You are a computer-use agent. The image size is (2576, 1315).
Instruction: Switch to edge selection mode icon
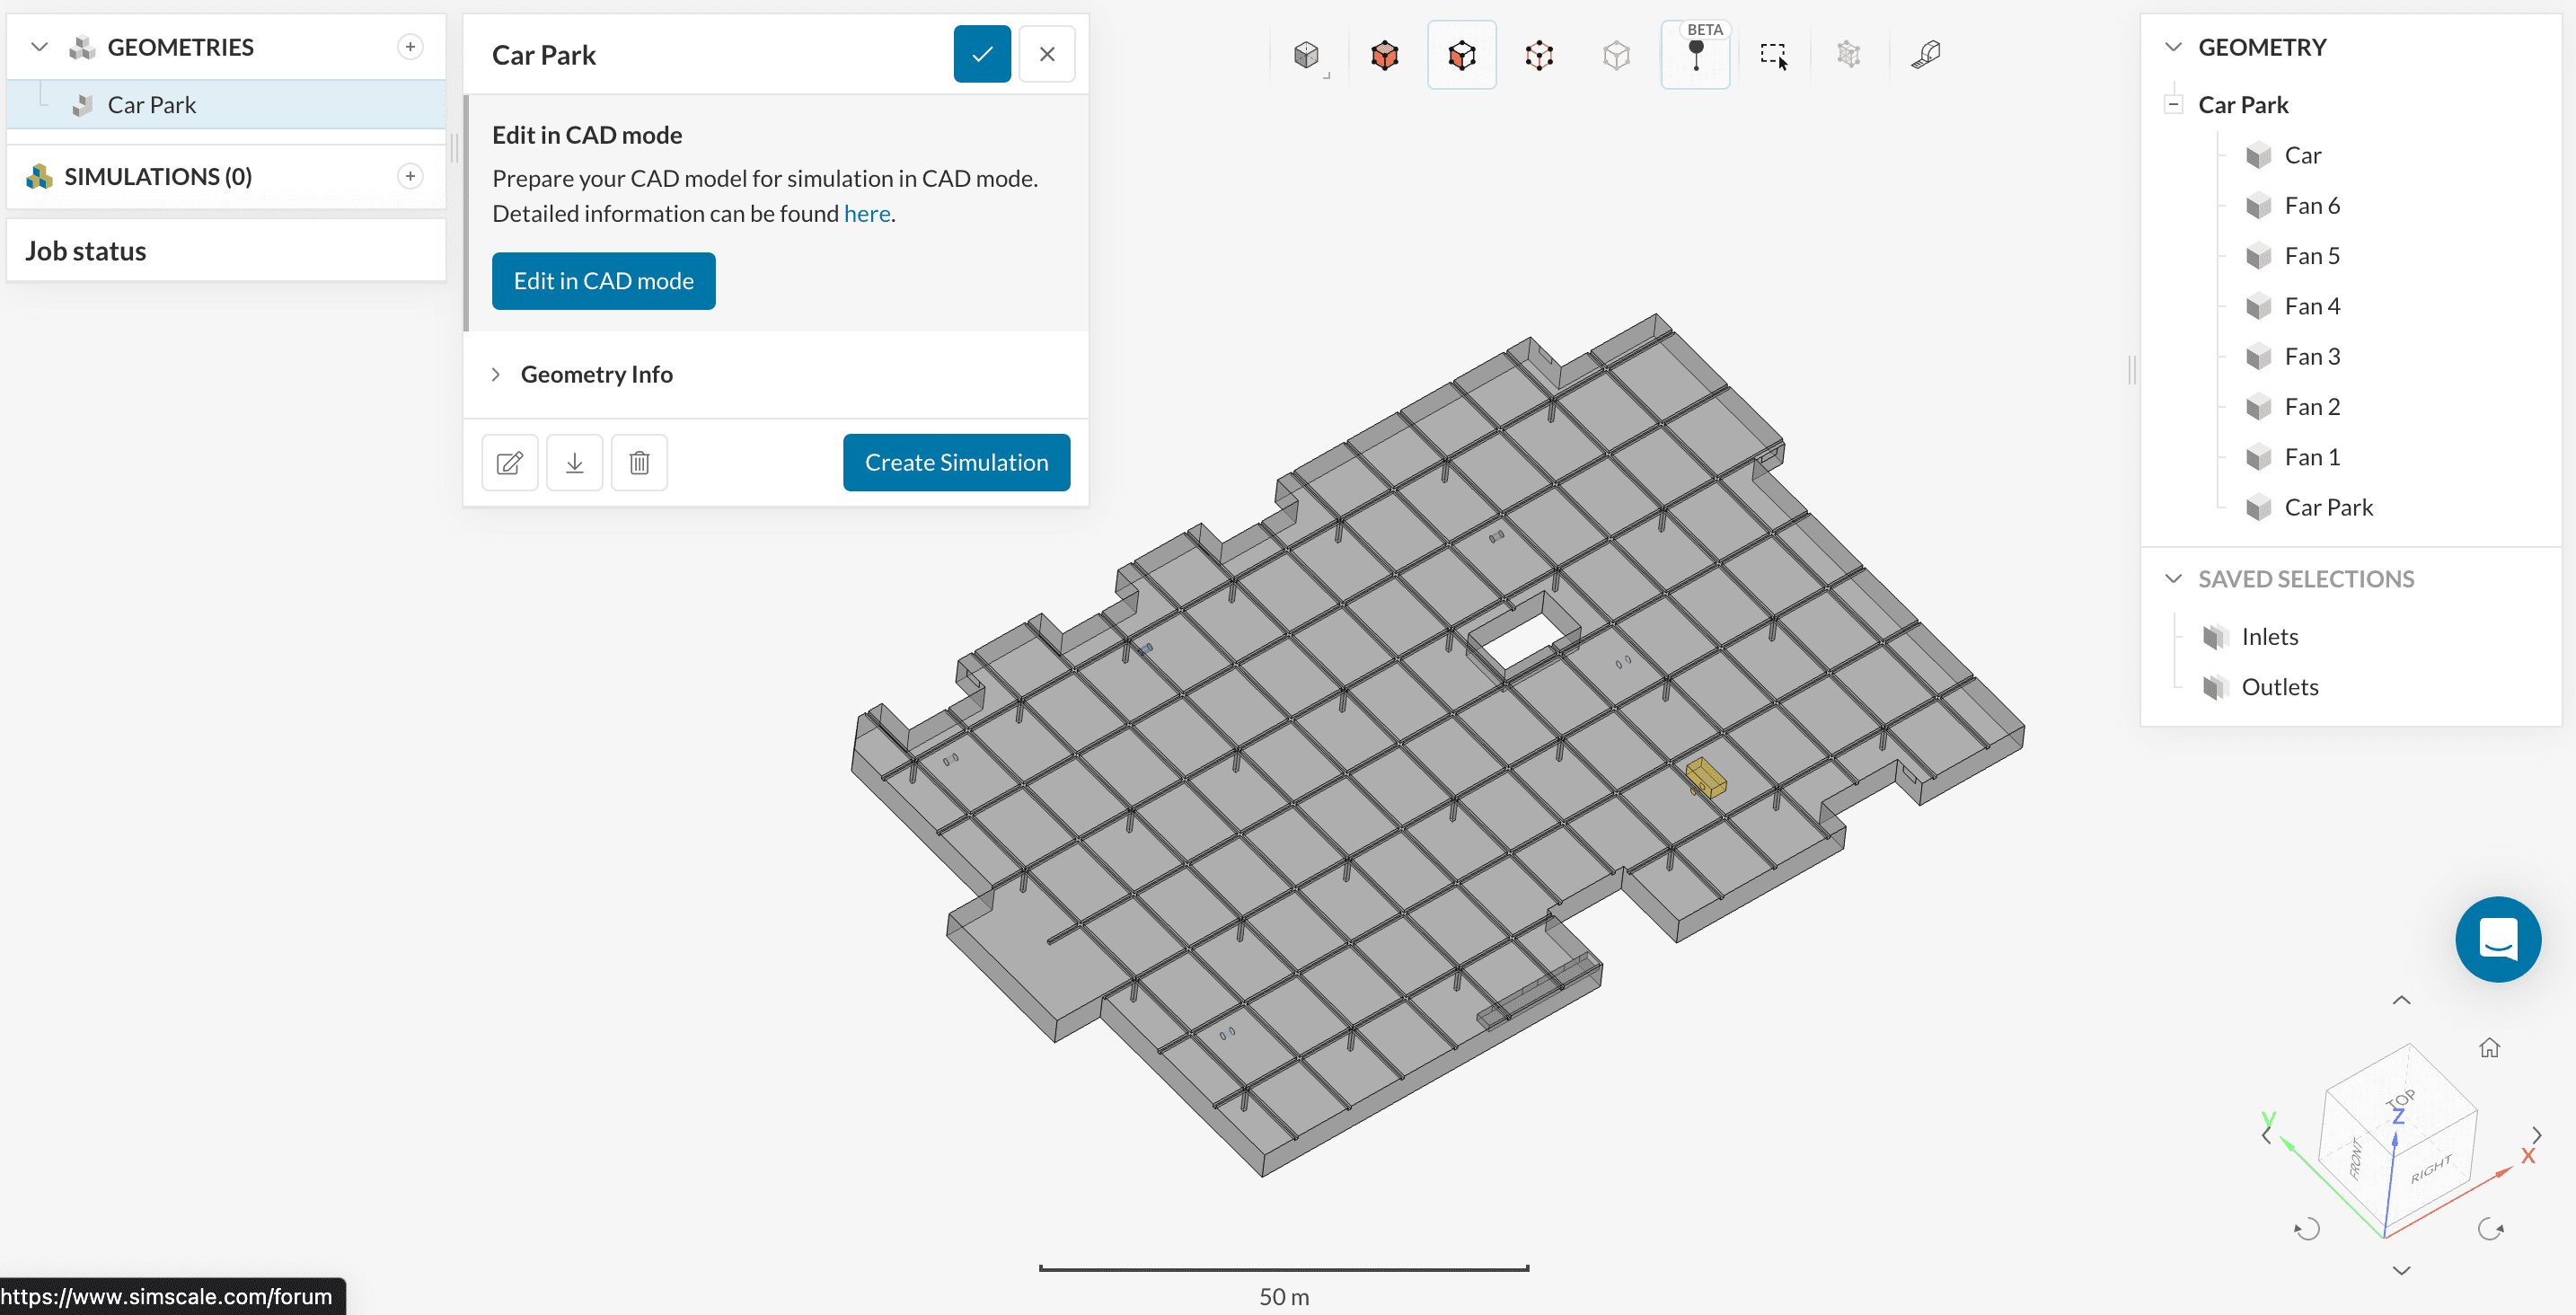[1539, 55]
